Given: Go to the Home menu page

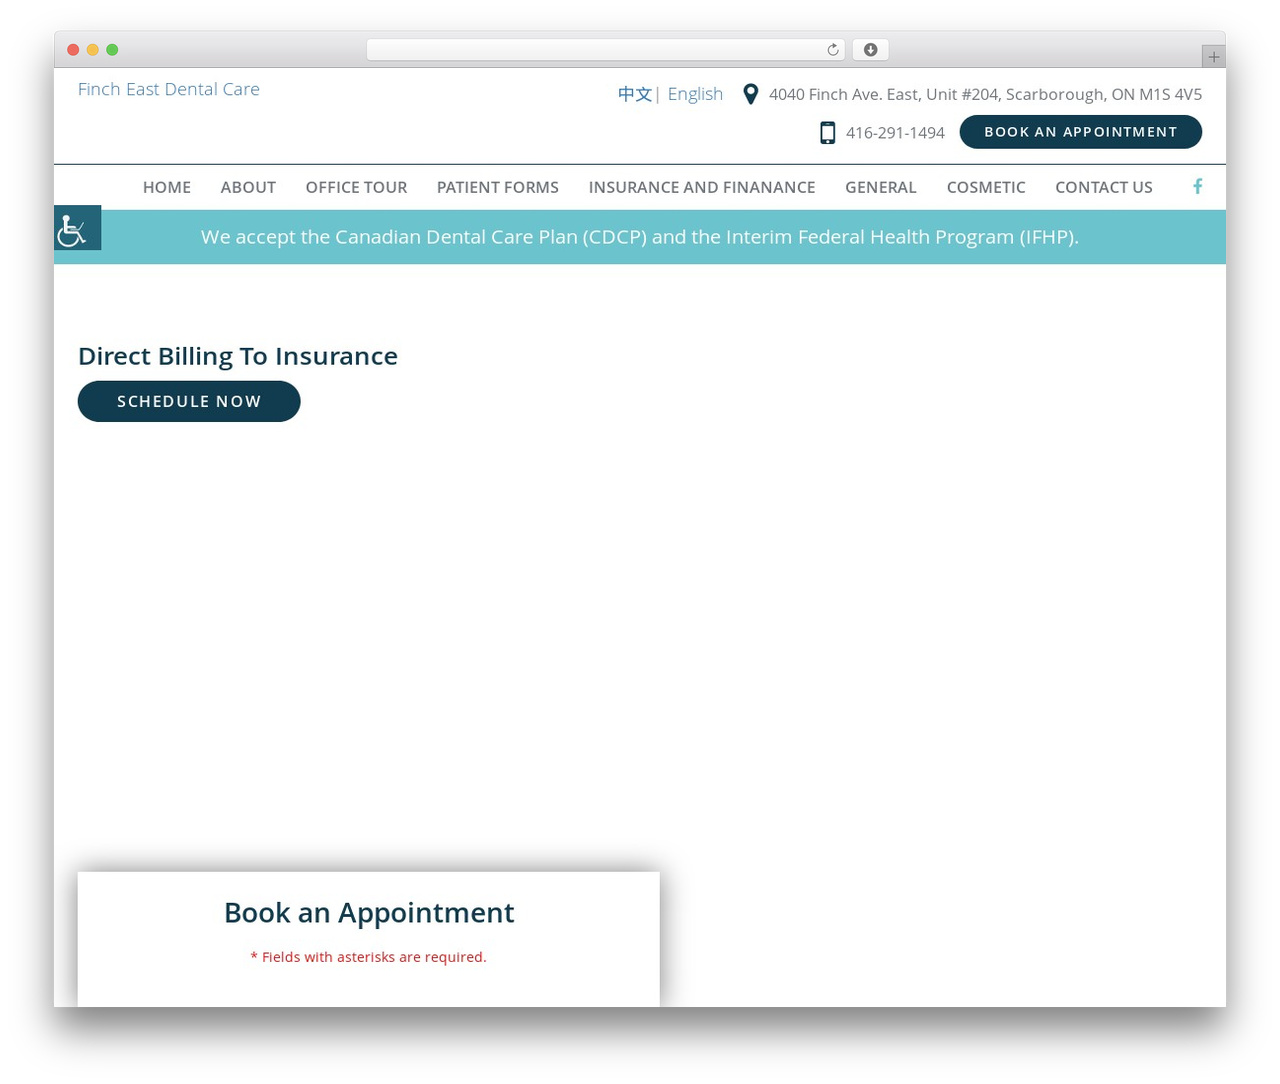Looking at the screenshot, I should pos(167,187).
